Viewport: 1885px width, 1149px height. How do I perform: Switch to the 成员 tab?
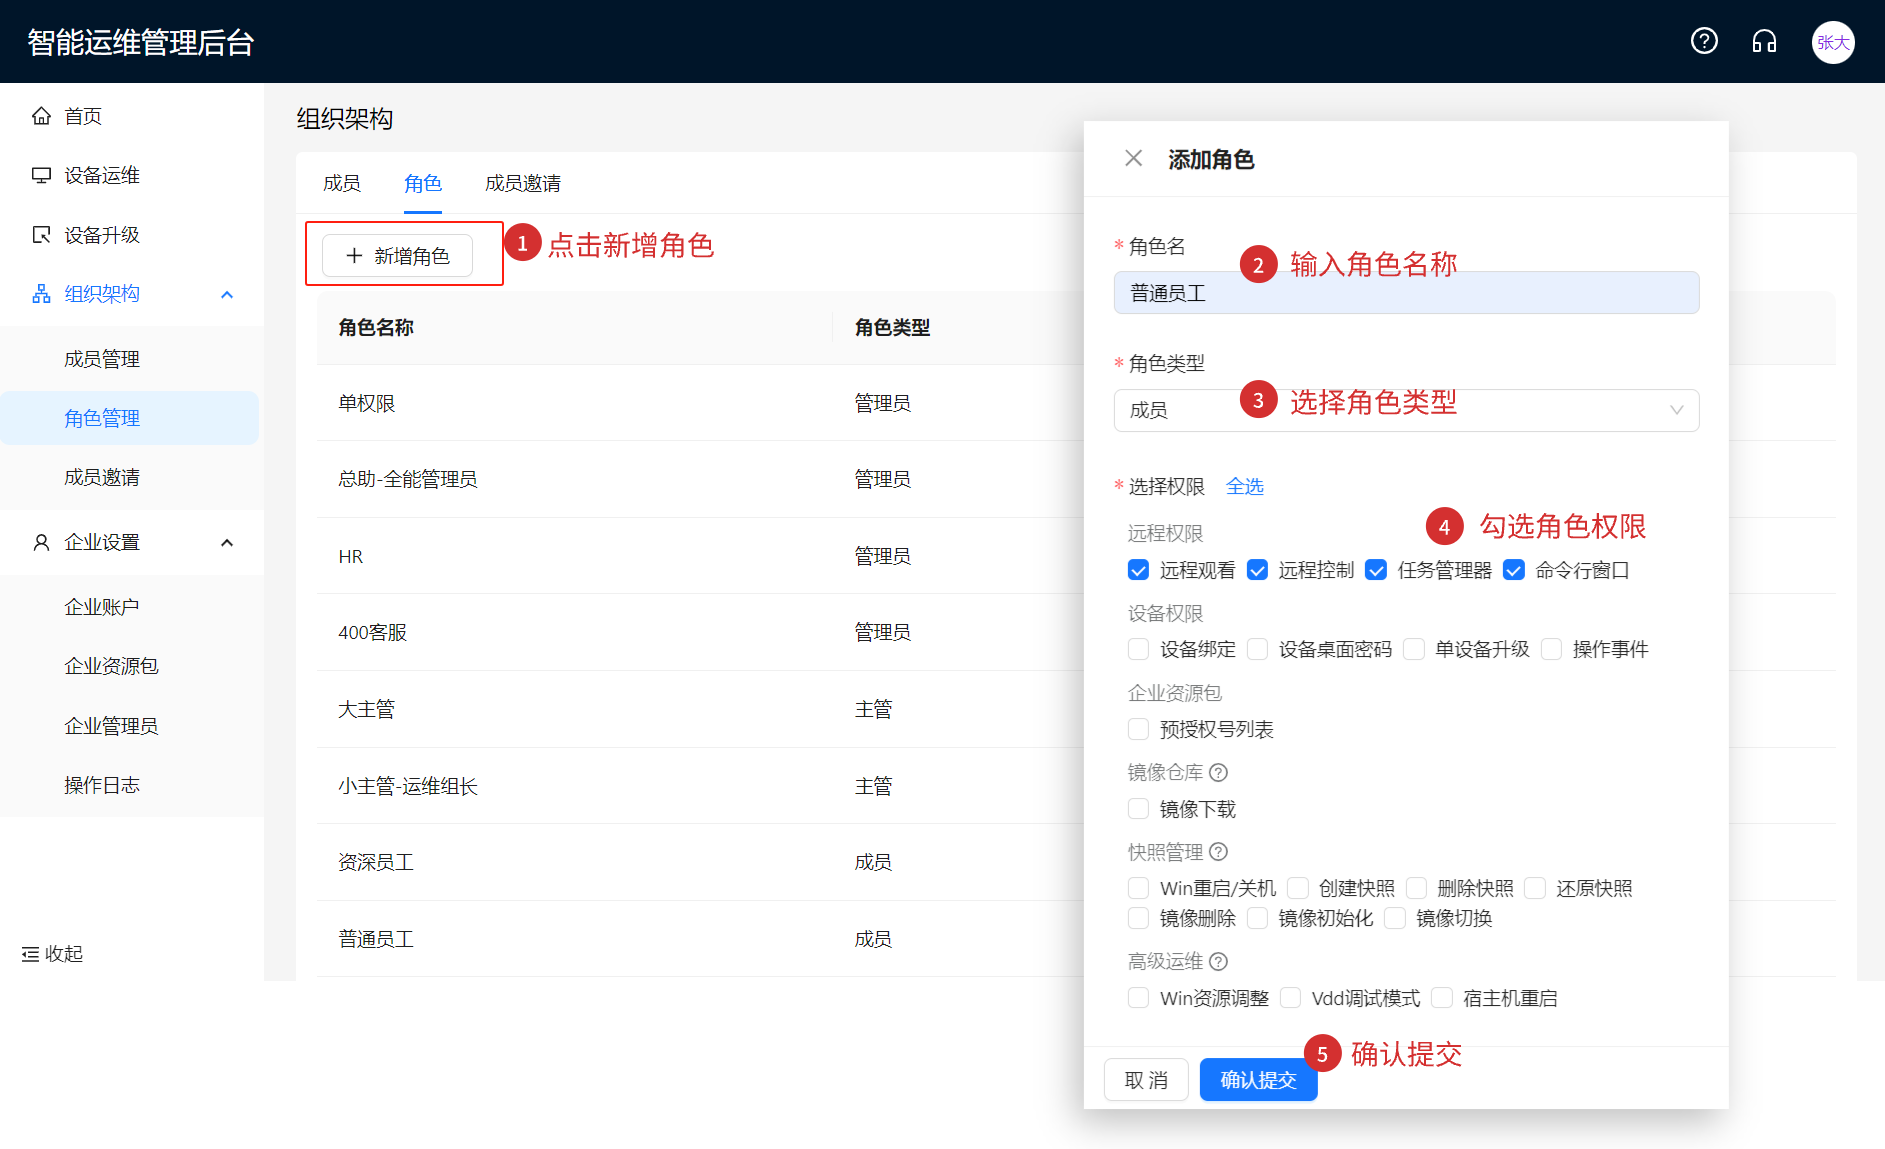342,183
